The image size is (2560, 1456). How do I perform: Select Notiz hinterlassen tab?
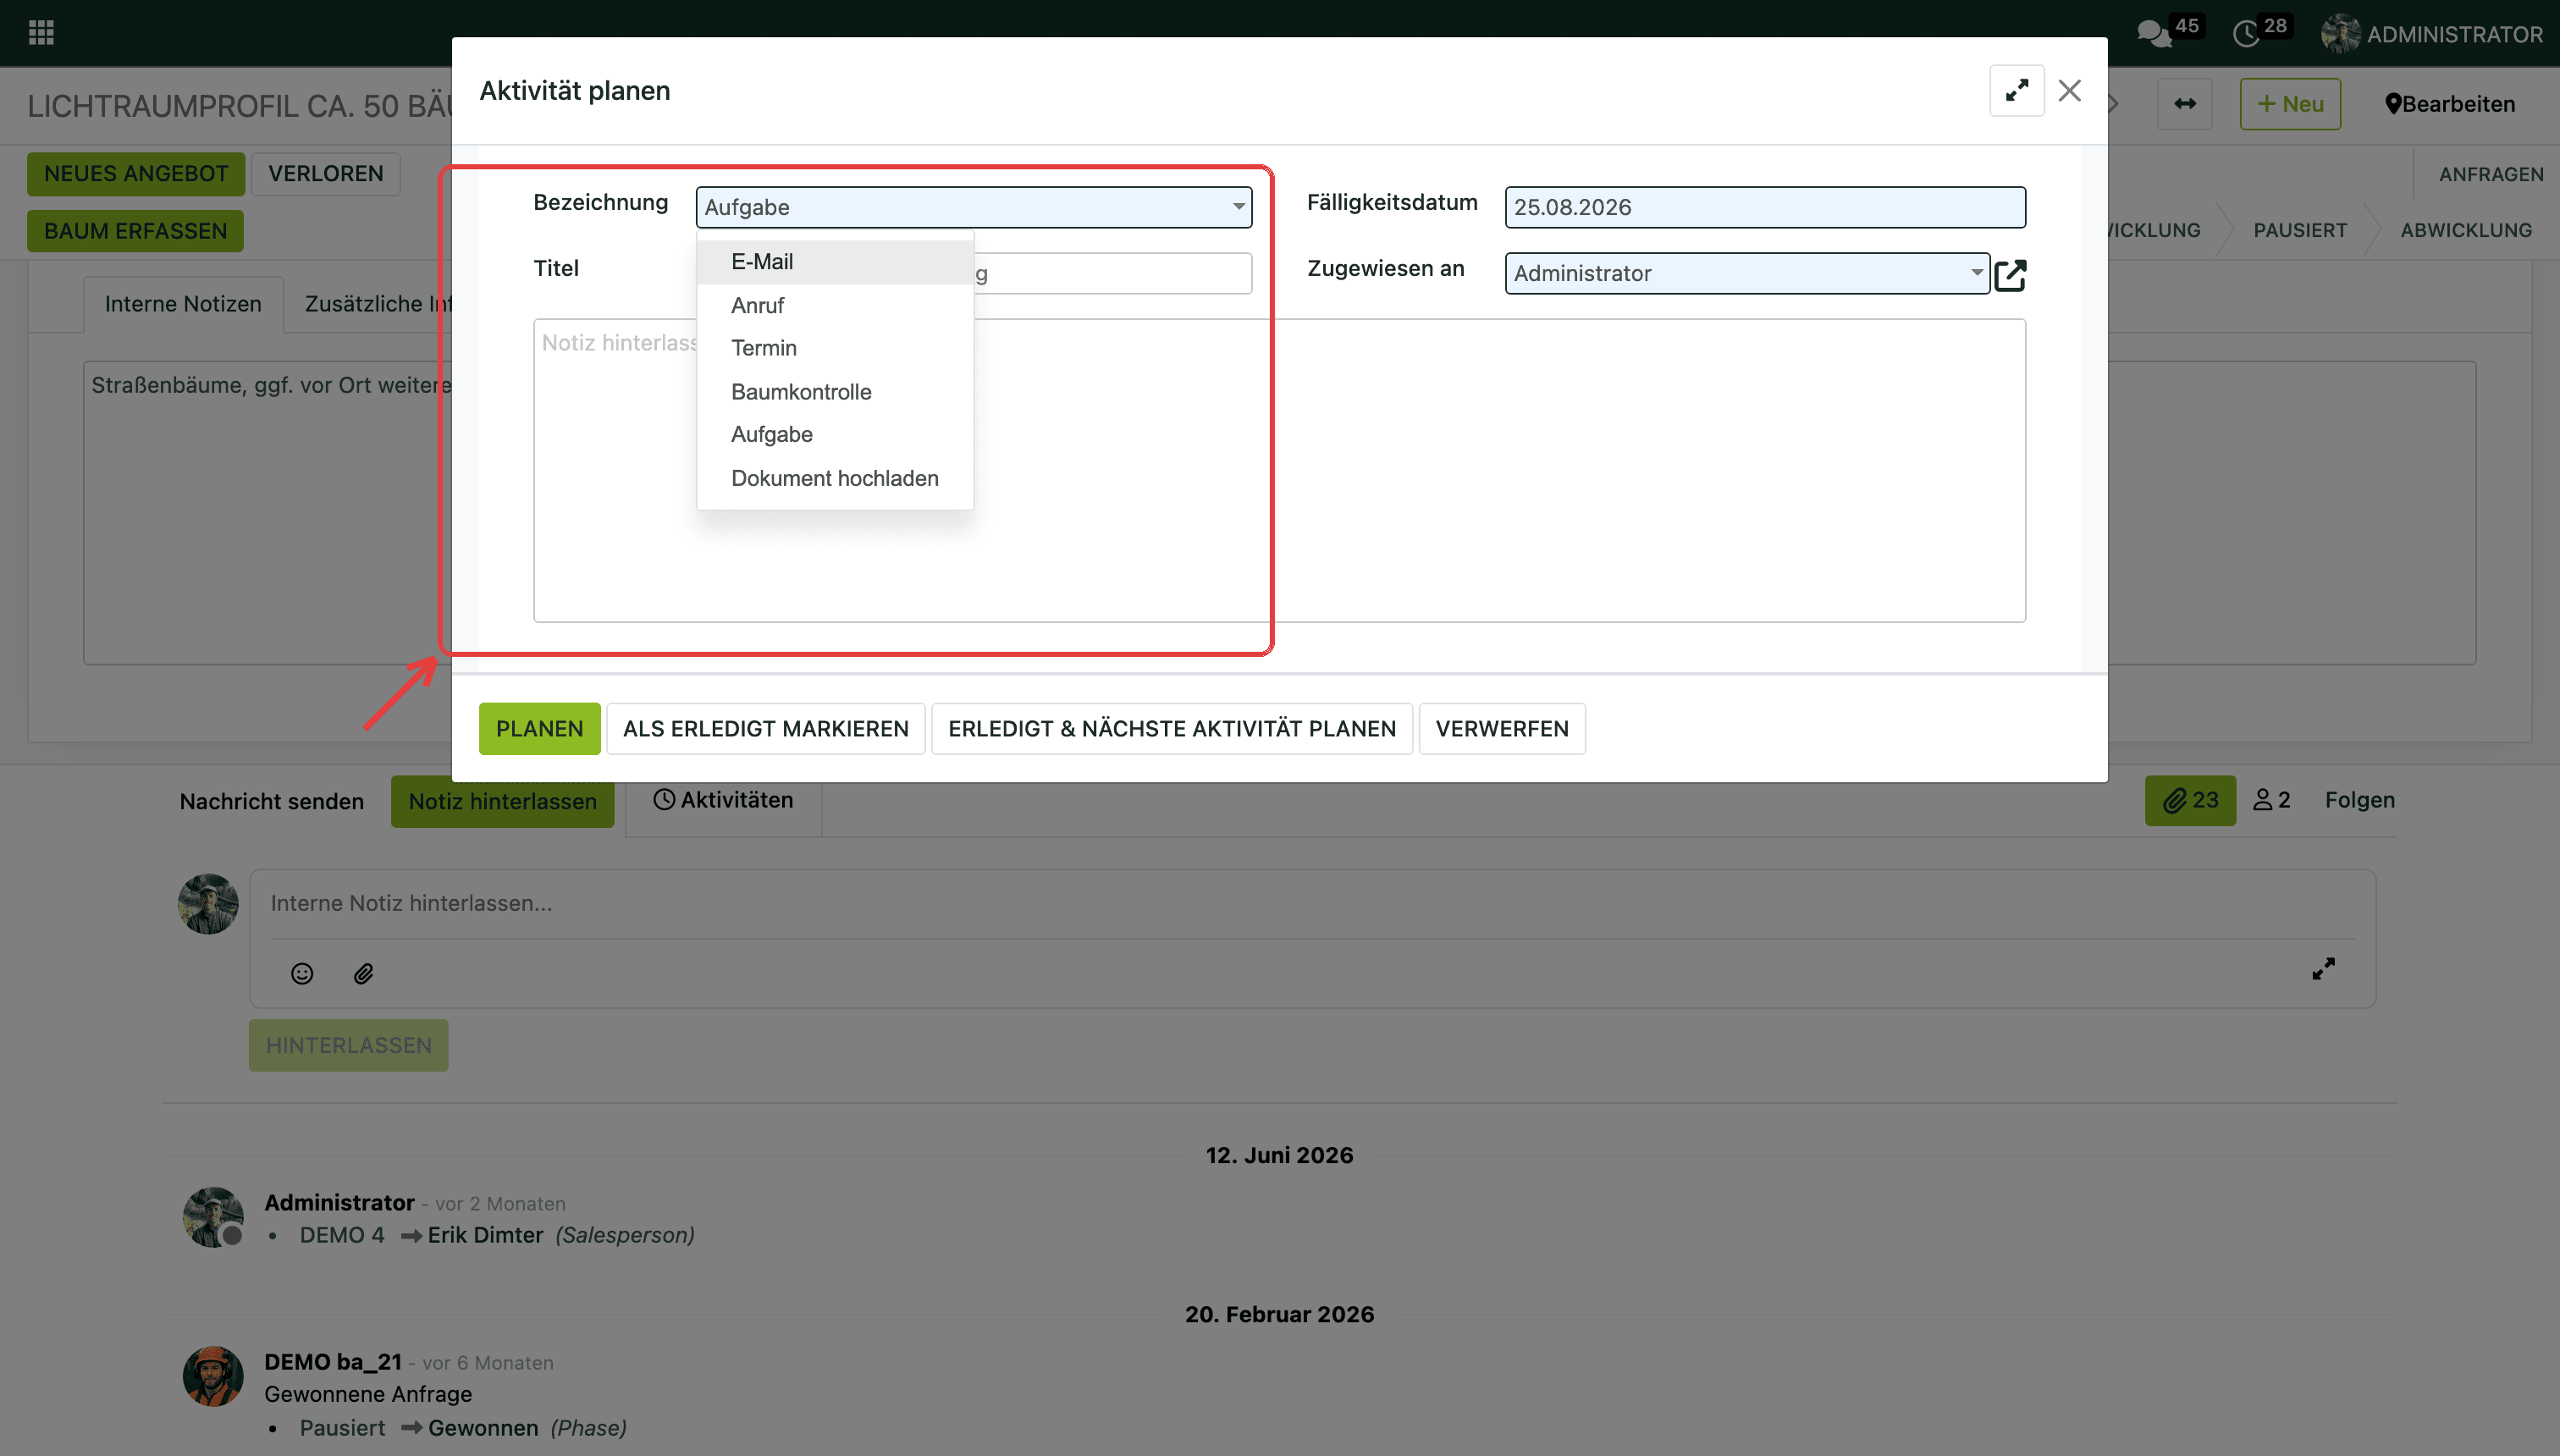(x=502, y=801)
